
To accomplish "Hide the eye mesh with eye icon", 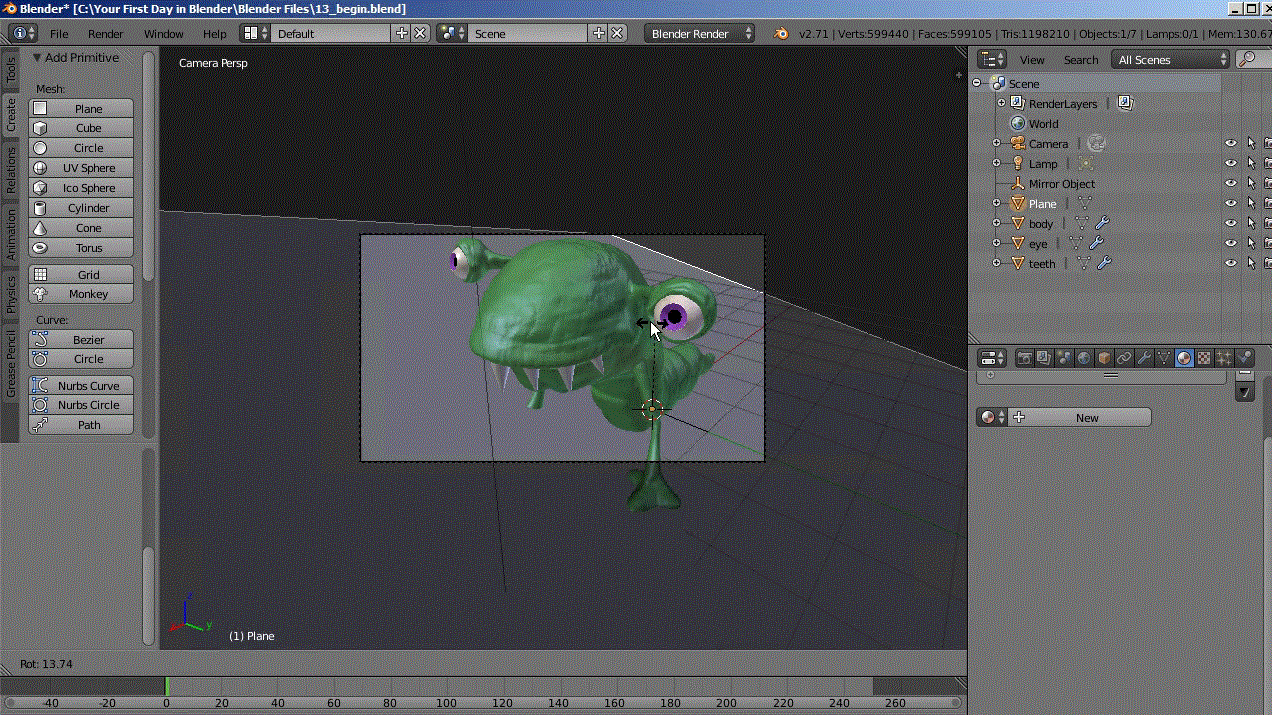I will [x=1231, y=243].
